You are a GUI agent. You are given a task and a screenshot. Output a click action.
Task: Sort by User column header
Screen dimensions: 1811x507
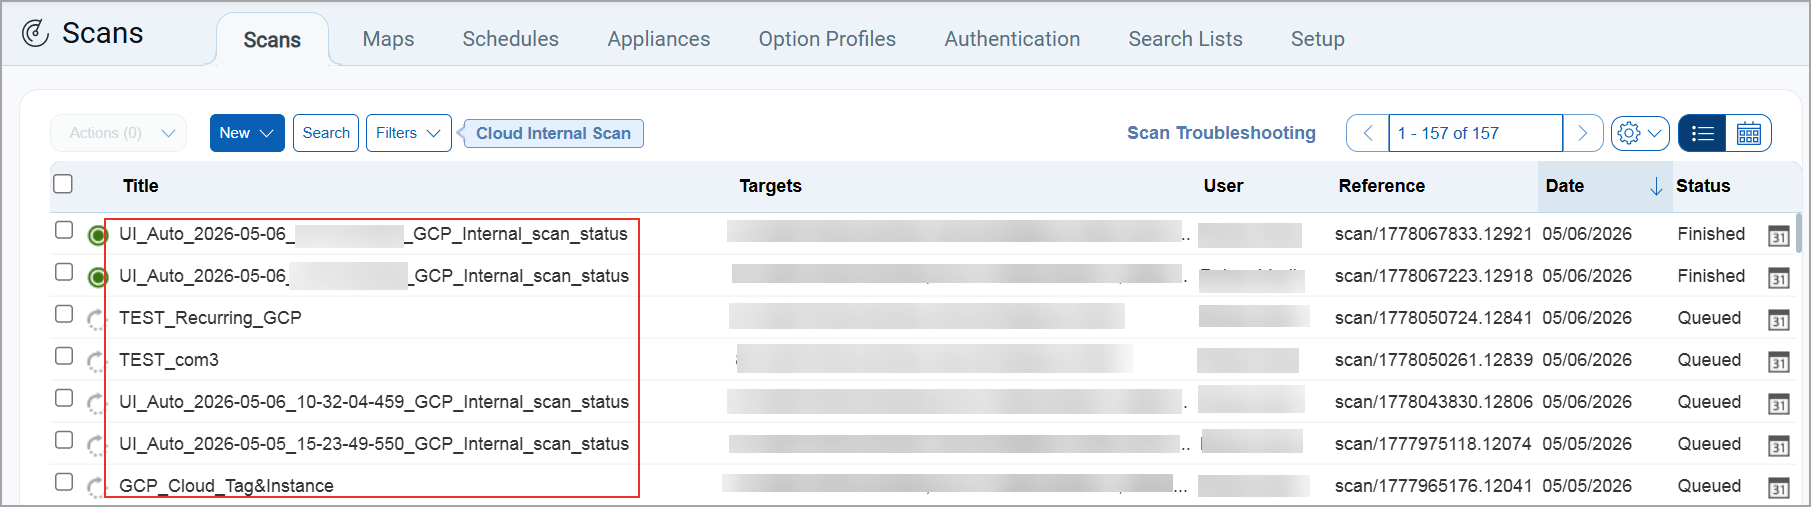pyautogui.click(x=1223, y=186)
